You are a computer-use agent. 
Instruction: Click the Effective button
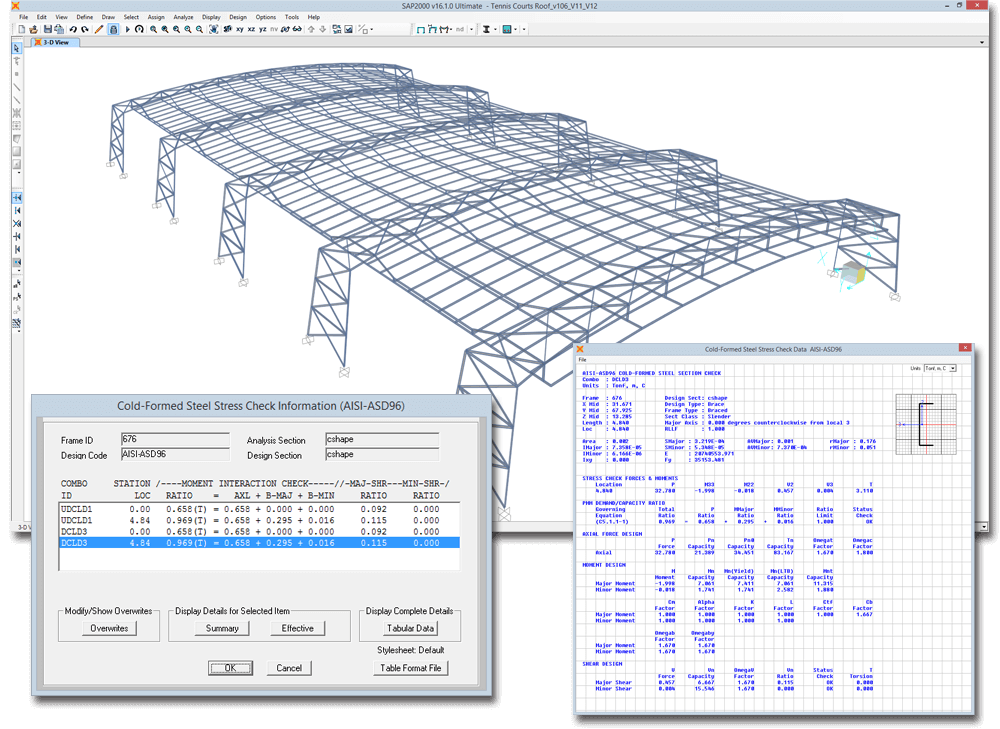[297, 628]
